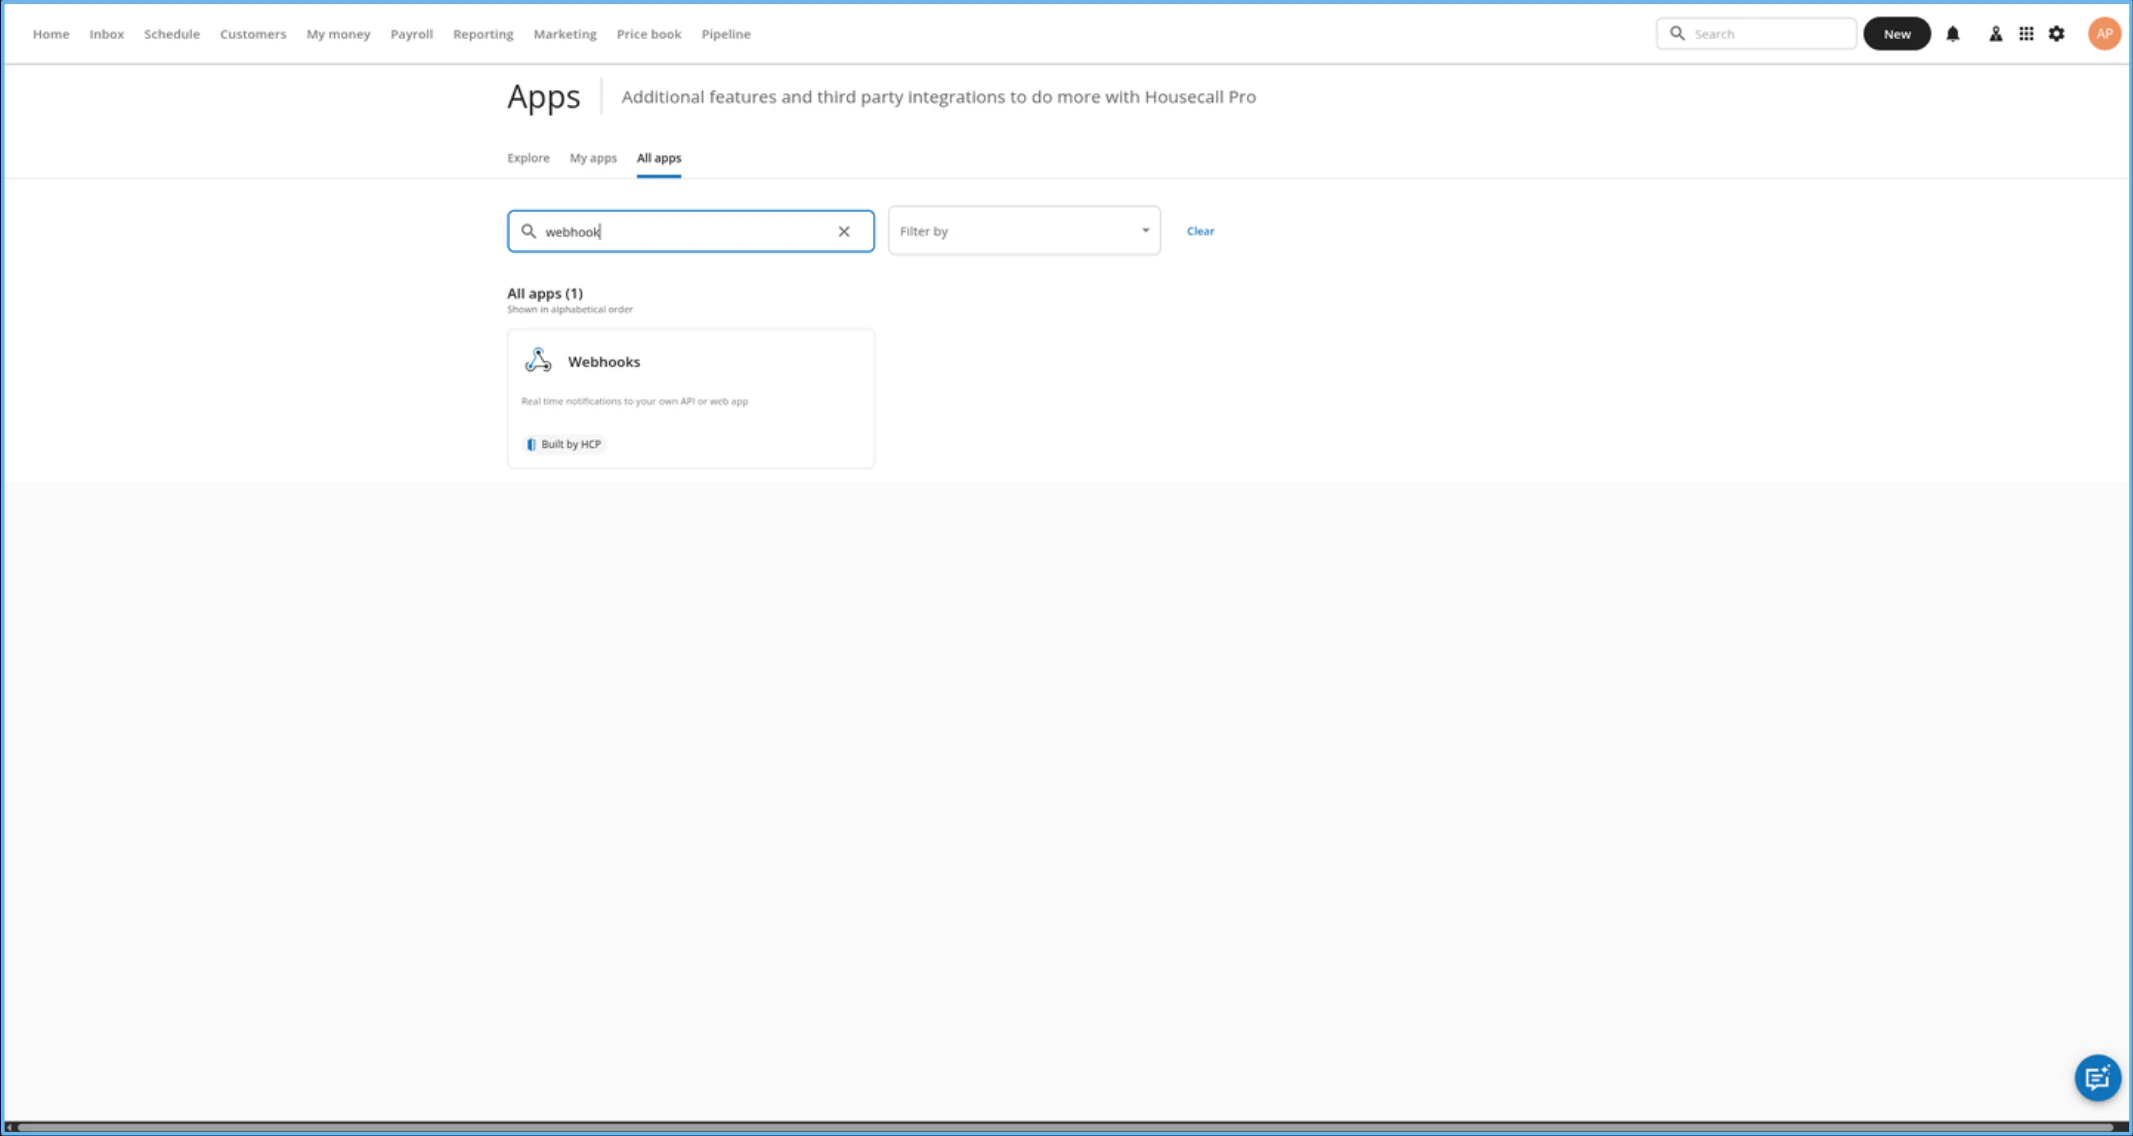2133x1136 pixels.
Task: Click the Clear filters link
Action: point(1200,231)
